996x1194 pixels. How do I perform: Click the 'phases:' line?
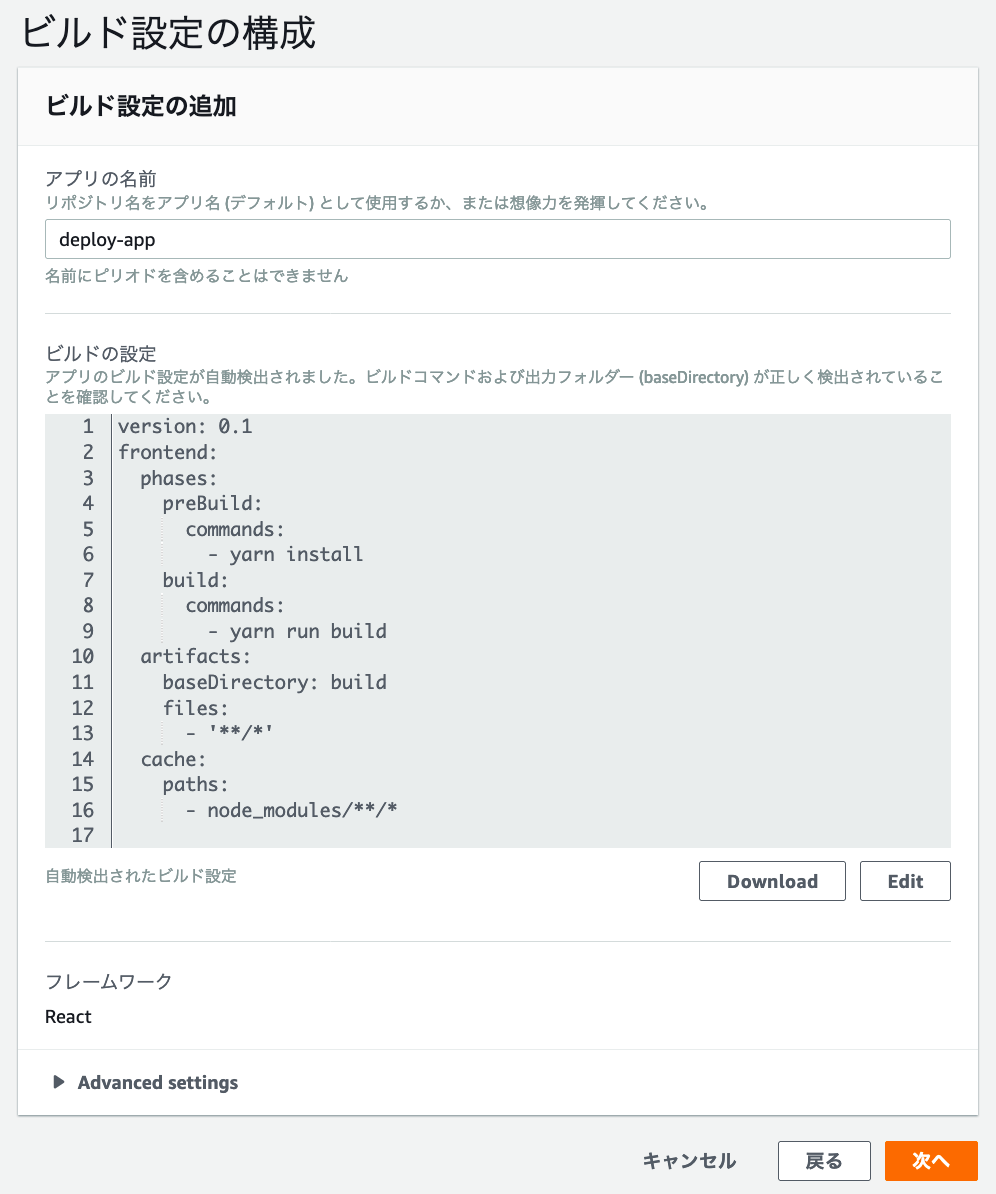click(179, 478)
